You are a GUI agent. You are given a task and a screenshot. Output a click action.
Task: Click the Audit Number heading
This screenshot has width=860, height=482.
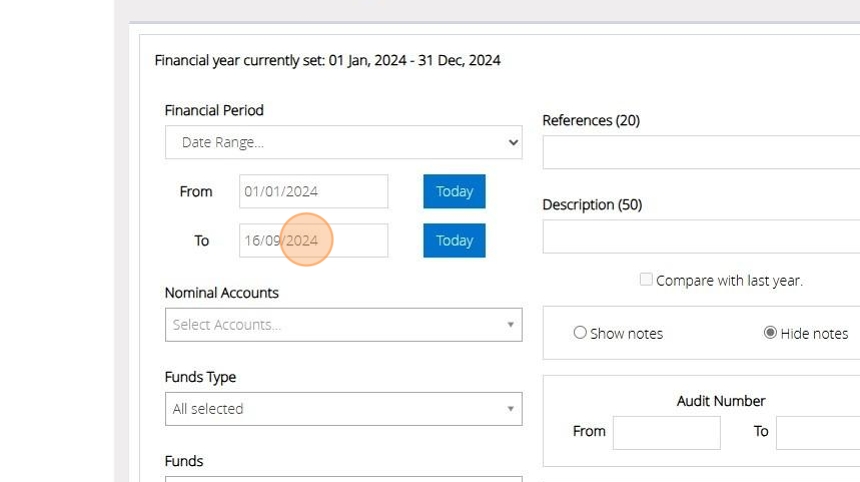[x=721, y=401]
